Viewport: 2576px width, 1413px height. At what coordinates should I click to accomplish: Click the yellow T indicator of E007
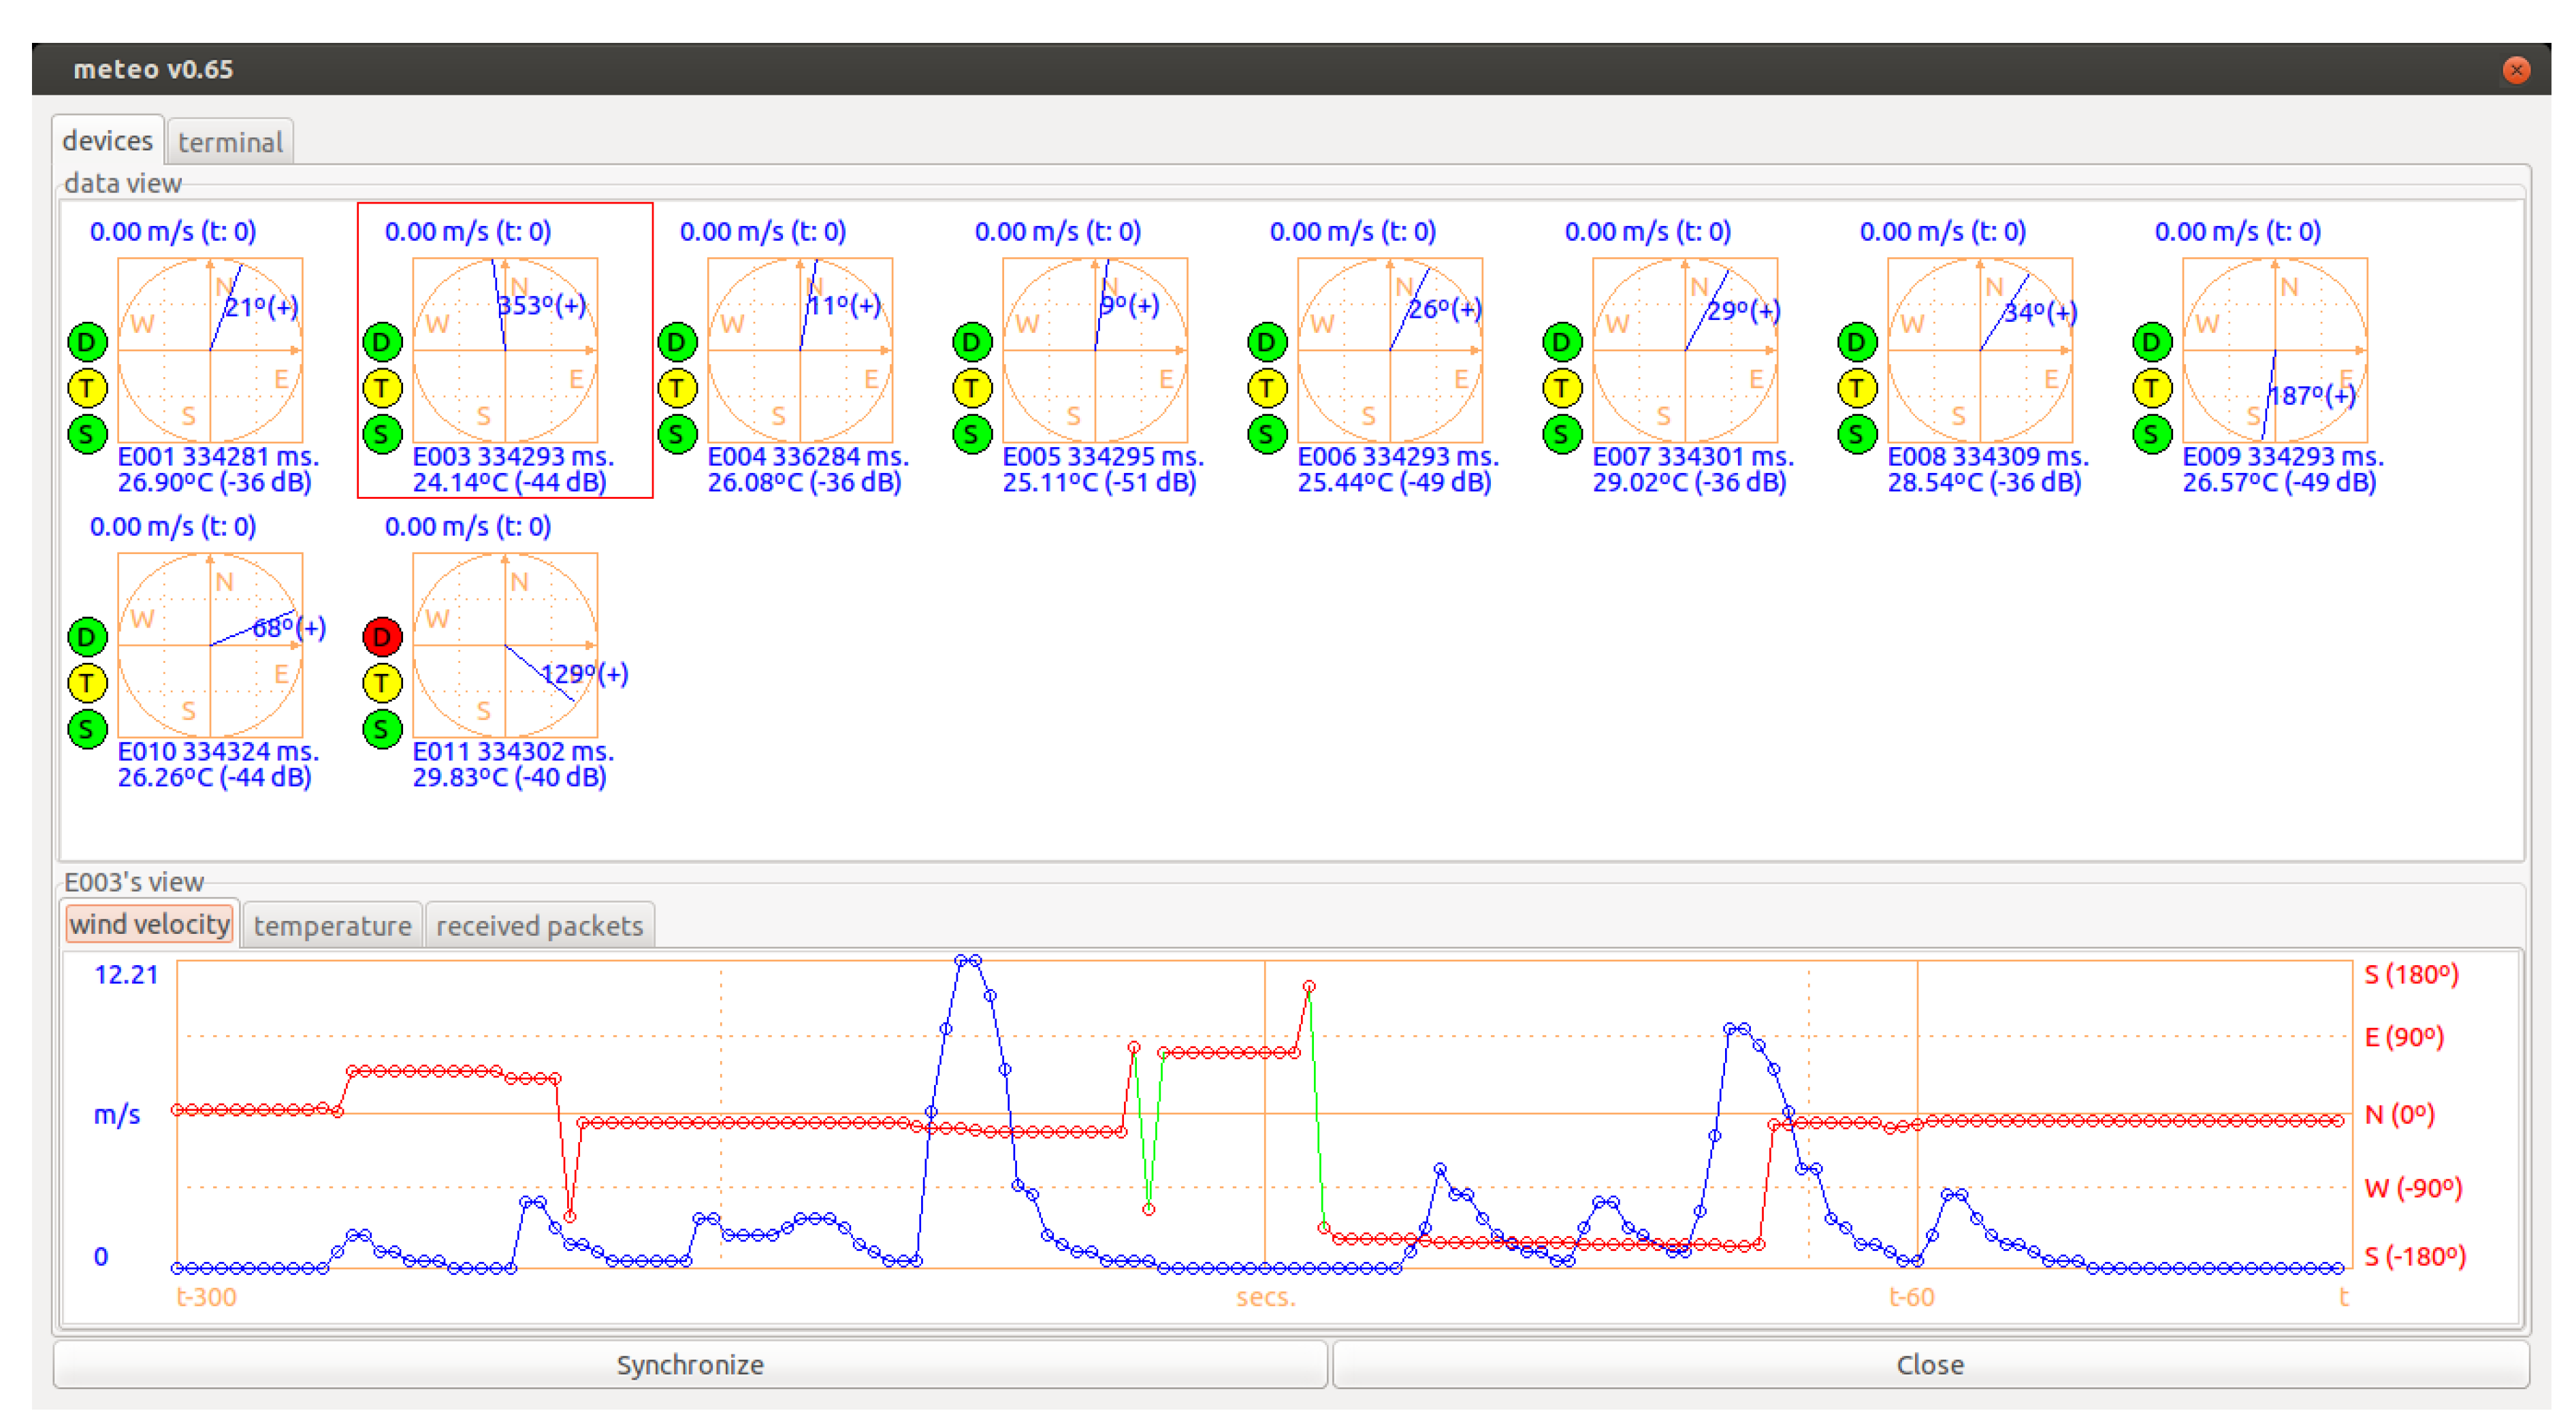1561,388
